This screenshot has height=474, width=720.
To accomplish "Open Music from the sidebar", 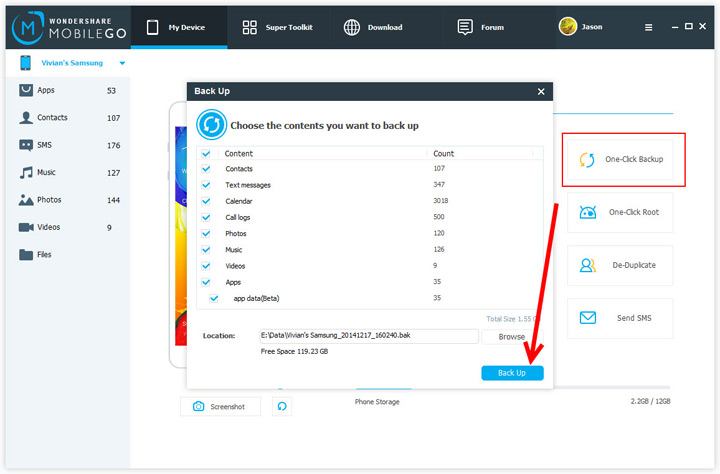I will pyautogui.click(x=46, y=172).
